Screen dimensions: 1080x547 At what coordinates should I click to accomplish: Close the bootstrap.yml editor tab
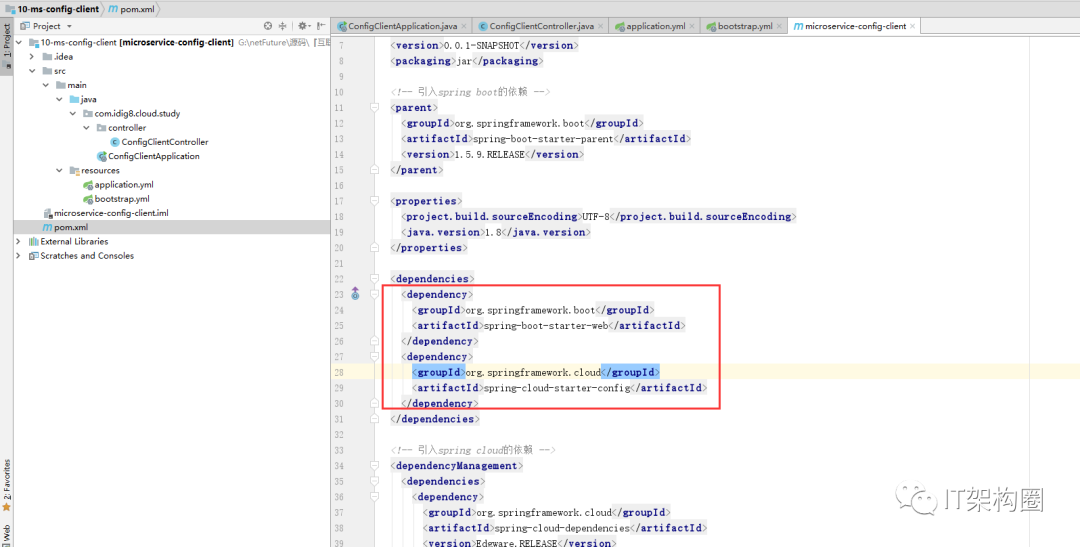779,26
